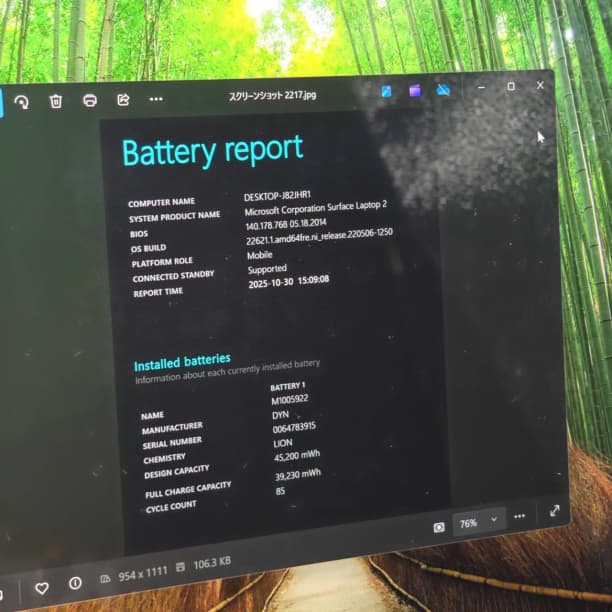The width and height of the screenshot is (612, 612).
Task: Click the file name スクリーンショット 2217.jpg
Action: click(272, 96)
